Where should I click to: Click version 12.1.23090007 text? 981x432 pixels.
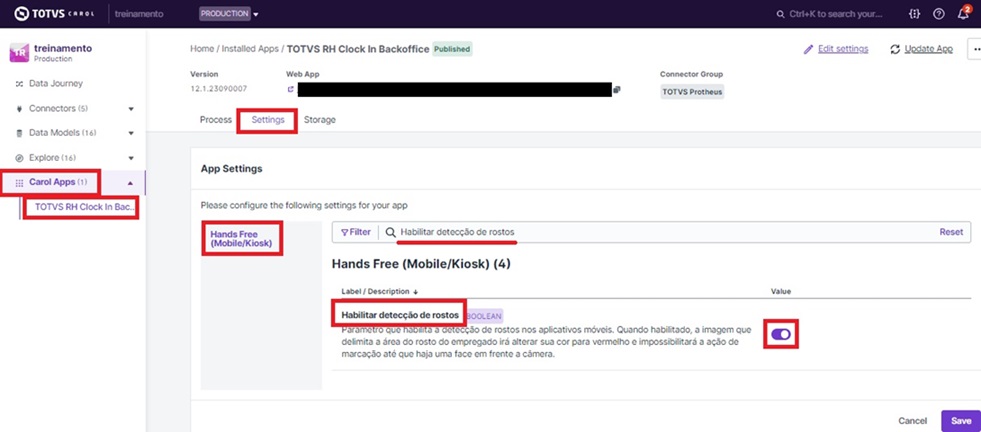[218, 89]
